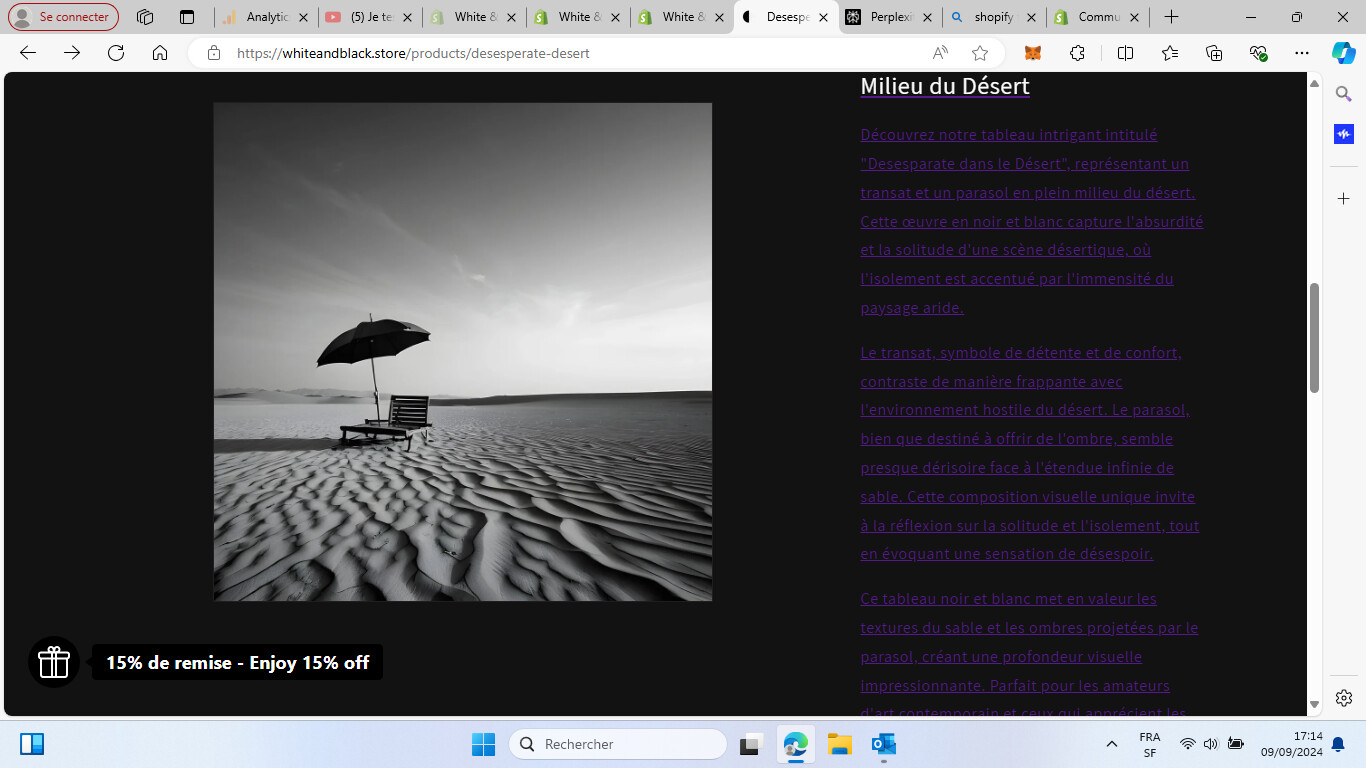Go forward to the next page
This screenshot has width=1366, height=768.
(x=72, y=53)
